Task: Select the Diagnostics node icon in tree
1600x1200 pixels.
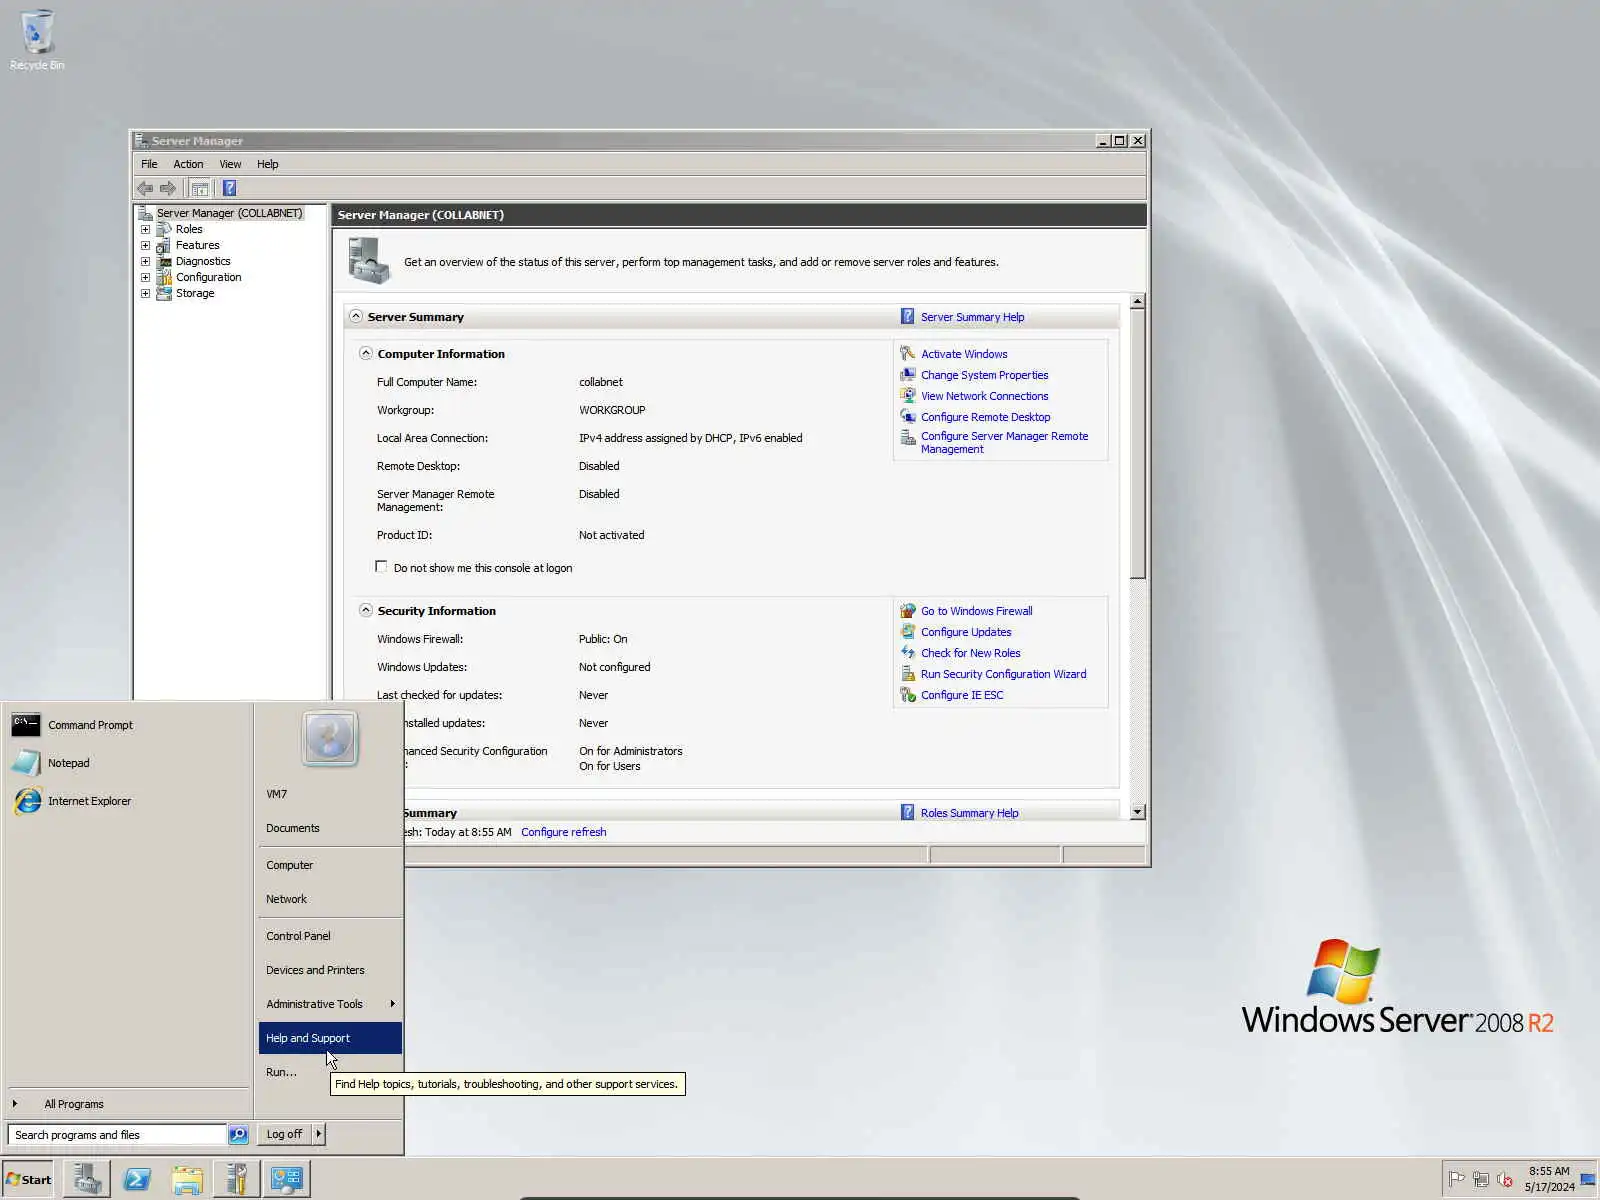Action: [164, 261]
